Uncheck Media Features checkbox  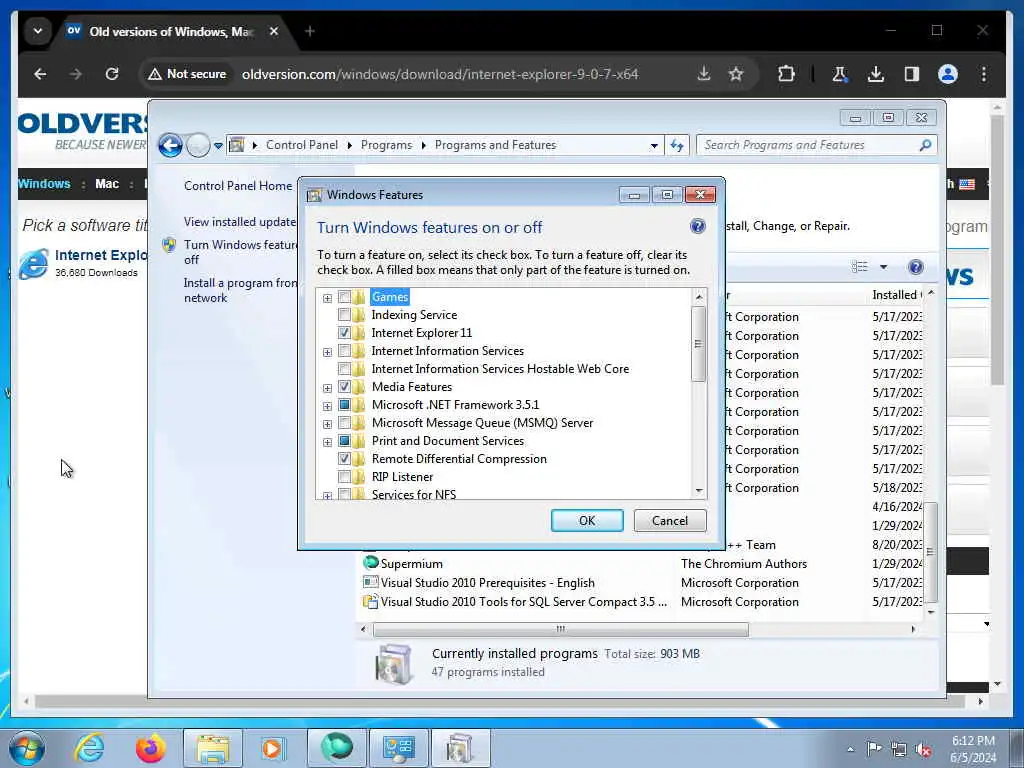pos(344,387)
